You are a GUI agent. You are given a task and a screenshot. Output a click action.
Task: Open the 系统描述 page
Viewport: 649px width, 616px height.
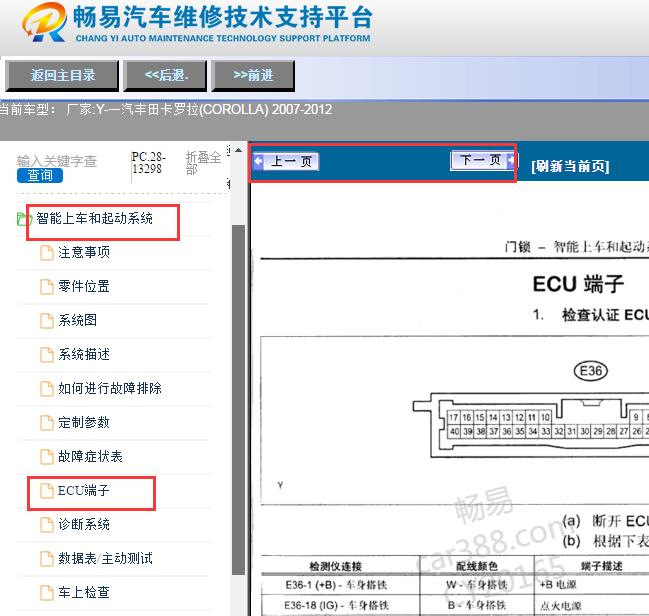[84, 354]
